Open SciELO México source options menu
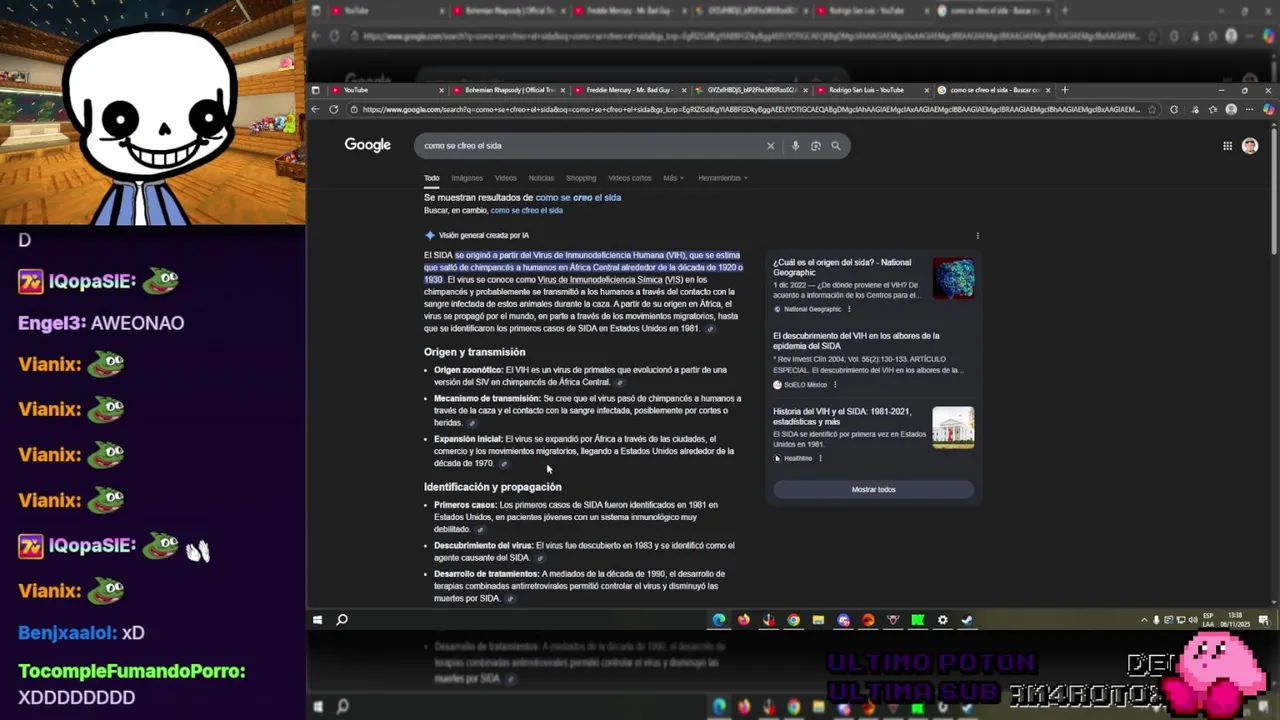 (x=835, y=385)
